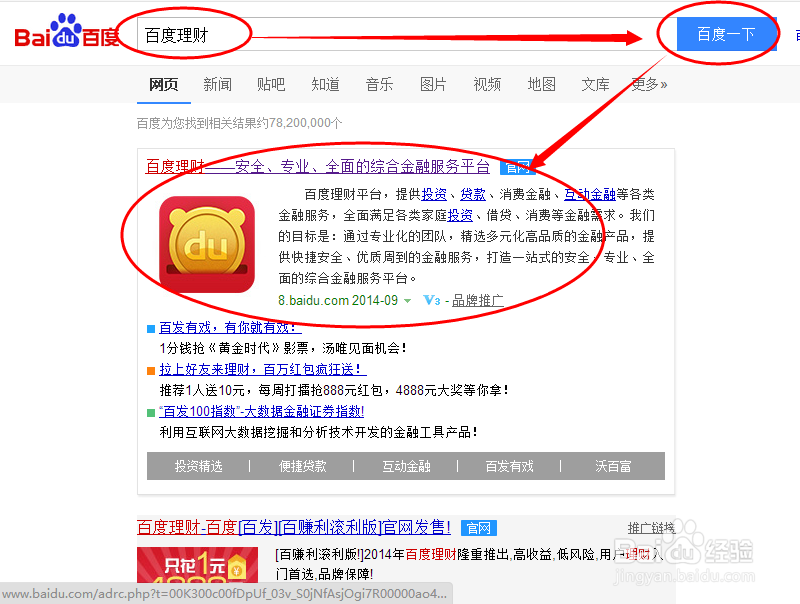Click the blue 官网 badge on the first result

coord(516,167)
